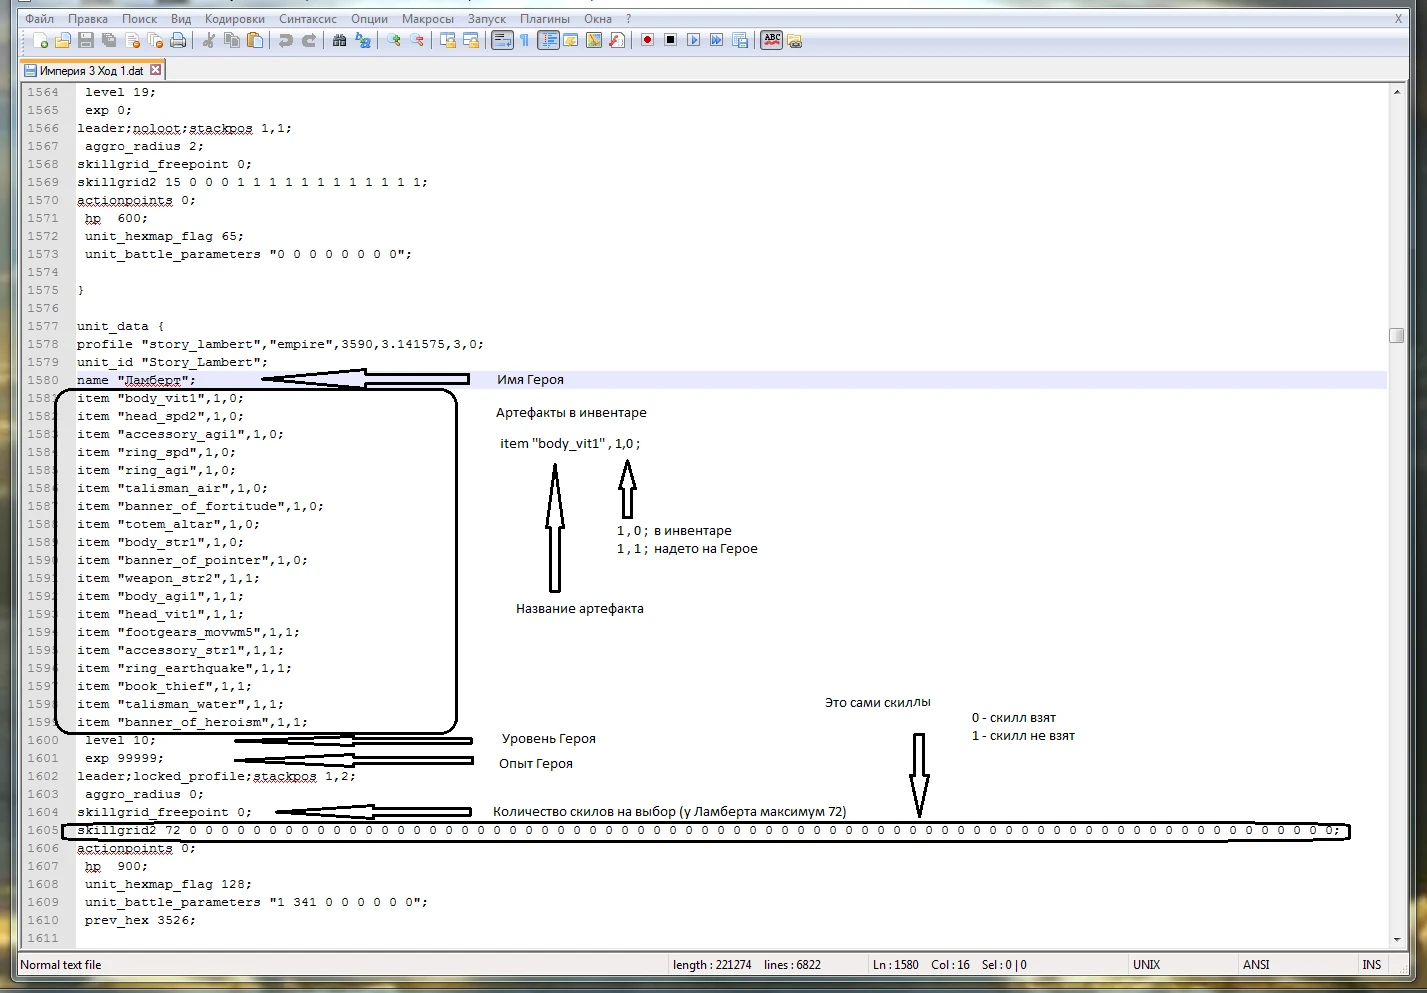Screen dimensions: 1427x993
Task: Select the Империя 3 Ход 1.dat tab
Action: [90, 71]
